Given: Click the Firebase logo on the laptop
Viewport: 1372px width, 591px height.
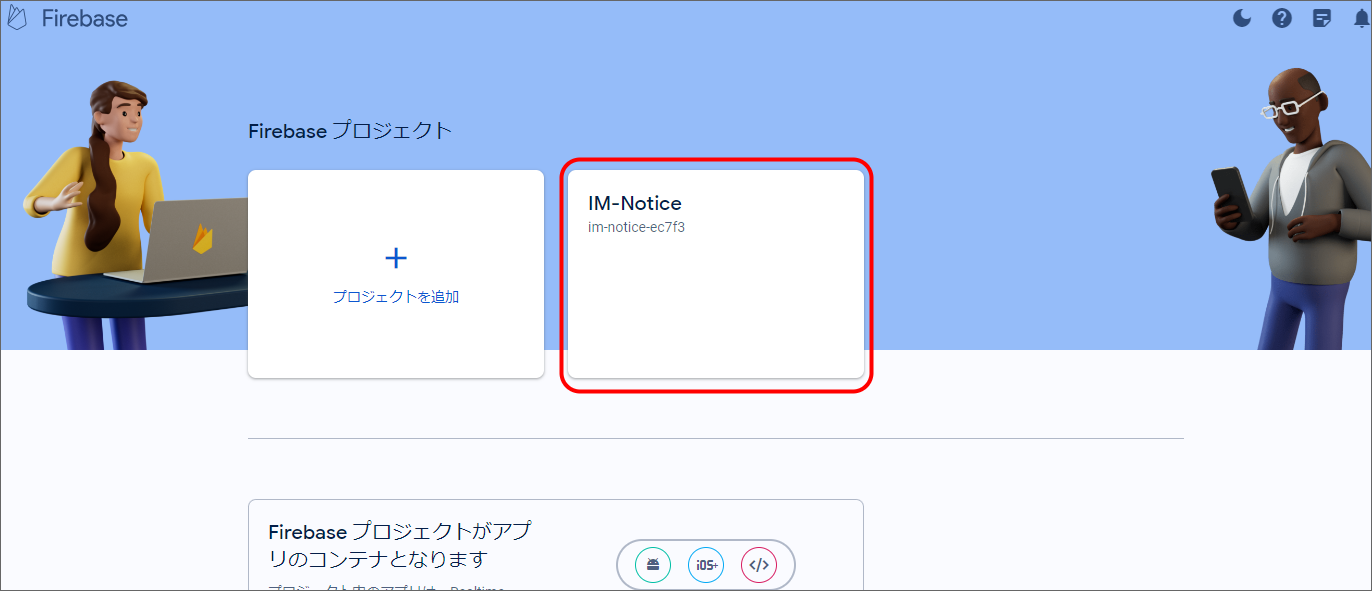Looking at the screenshot, I should point(203,238).
